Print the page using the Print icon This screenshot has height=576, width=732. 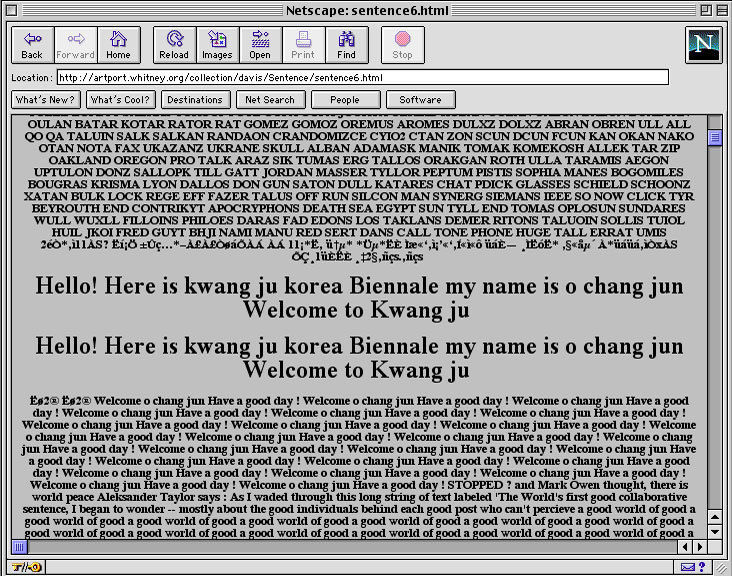coord(303,45)
